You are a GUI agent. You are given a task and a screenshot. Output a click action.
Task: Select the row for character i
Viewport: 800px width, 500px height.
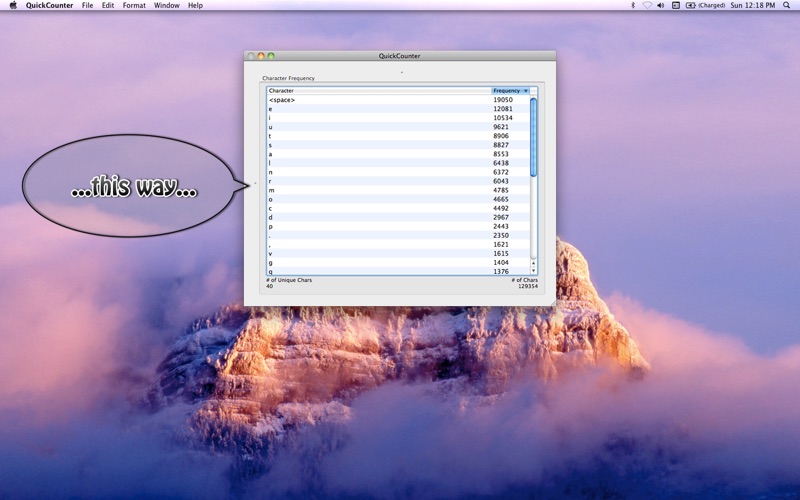pos(398,118)
